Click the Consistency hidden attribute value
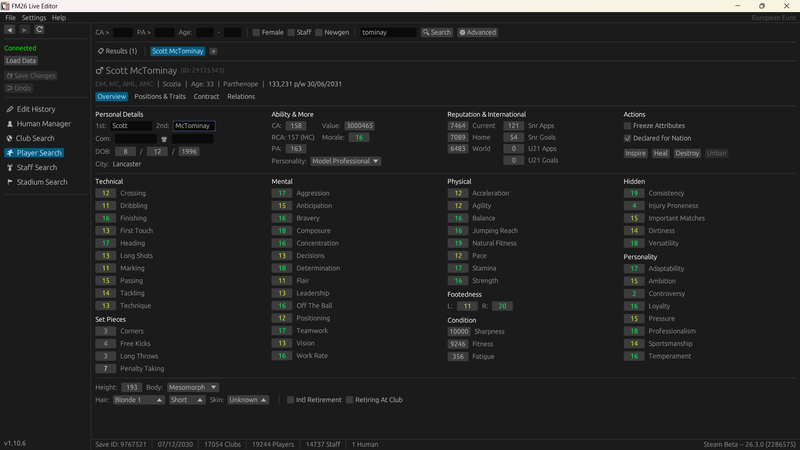Image resolution: width=800 pixels, height=450 pixels. 634,193
